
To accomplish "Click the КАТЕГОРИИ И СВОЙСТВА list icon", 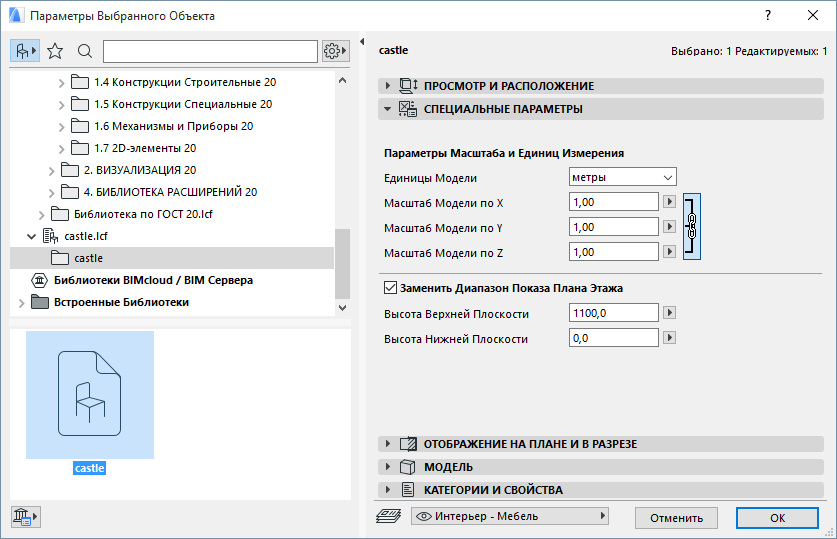I will tap(408, 490).
